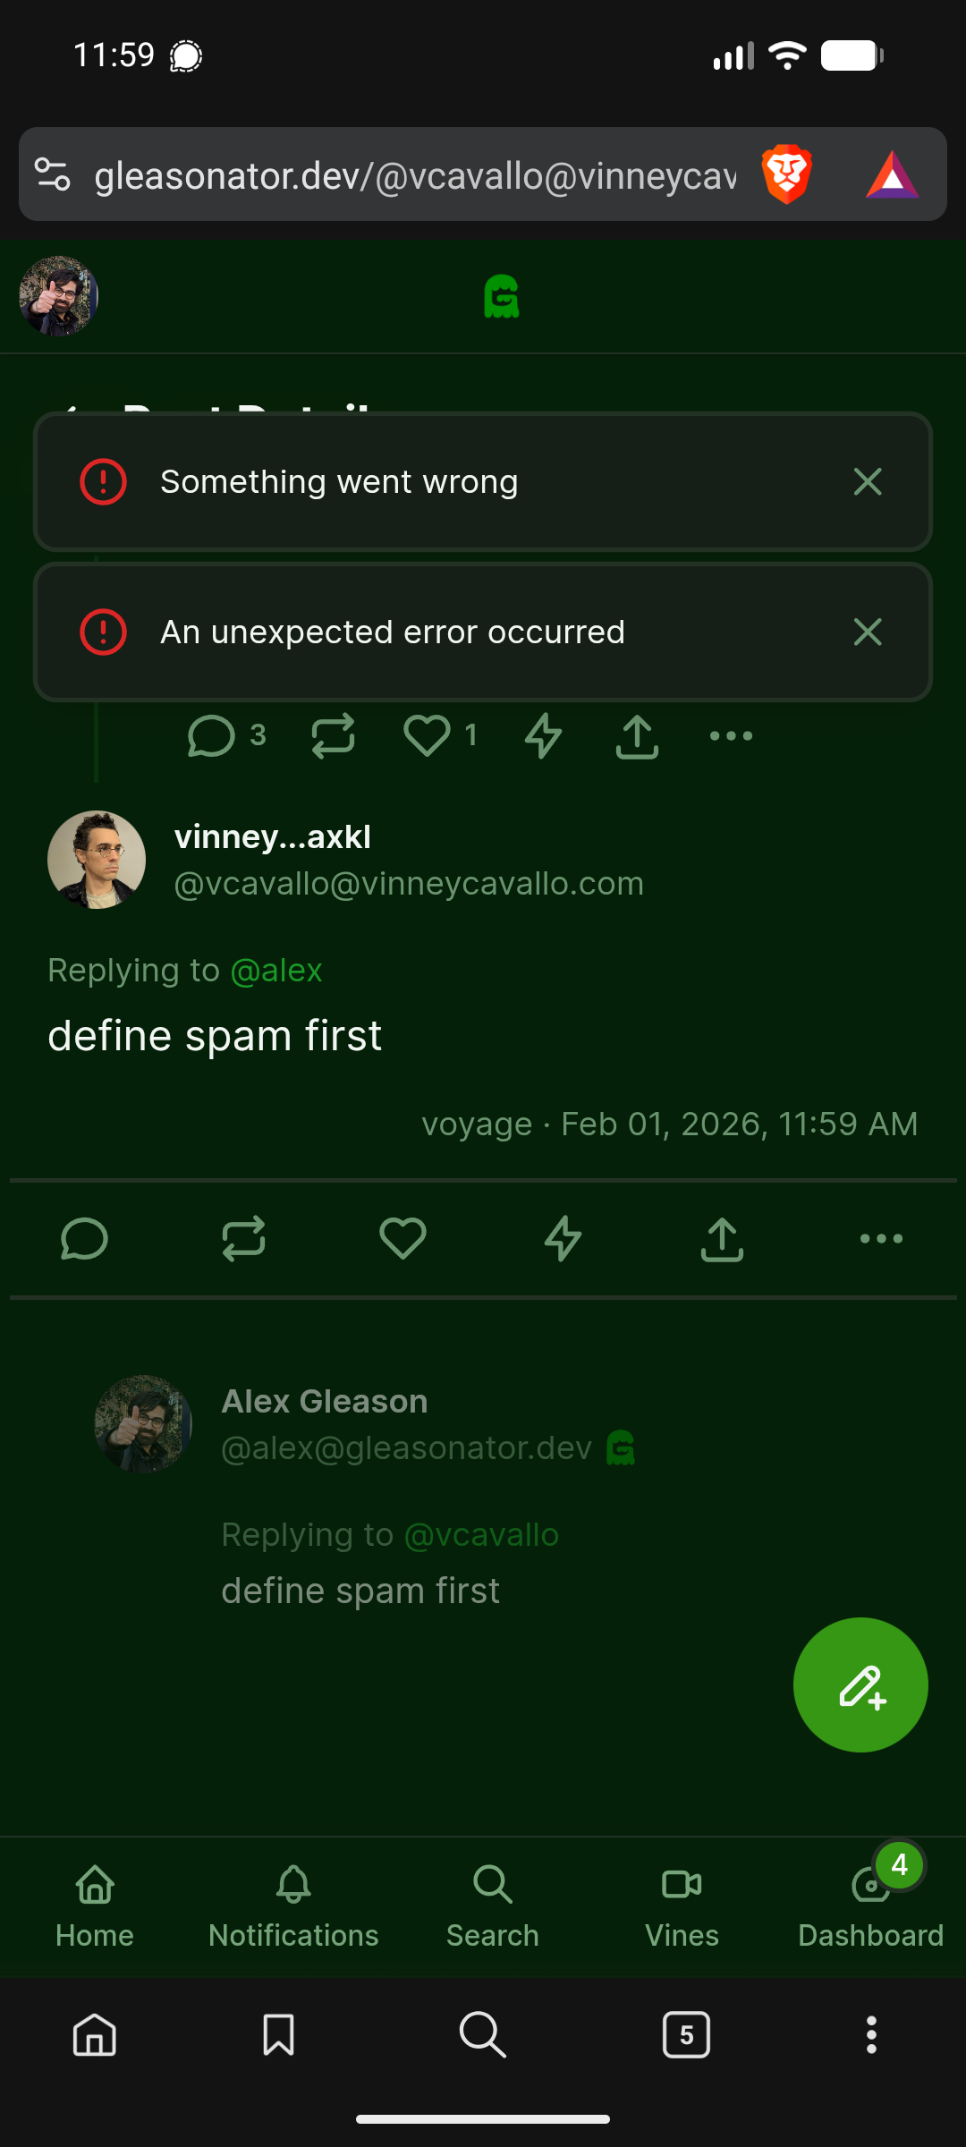
Task: Open the browser tabs switcher showing 5
Action: [x=686, y=2035]
